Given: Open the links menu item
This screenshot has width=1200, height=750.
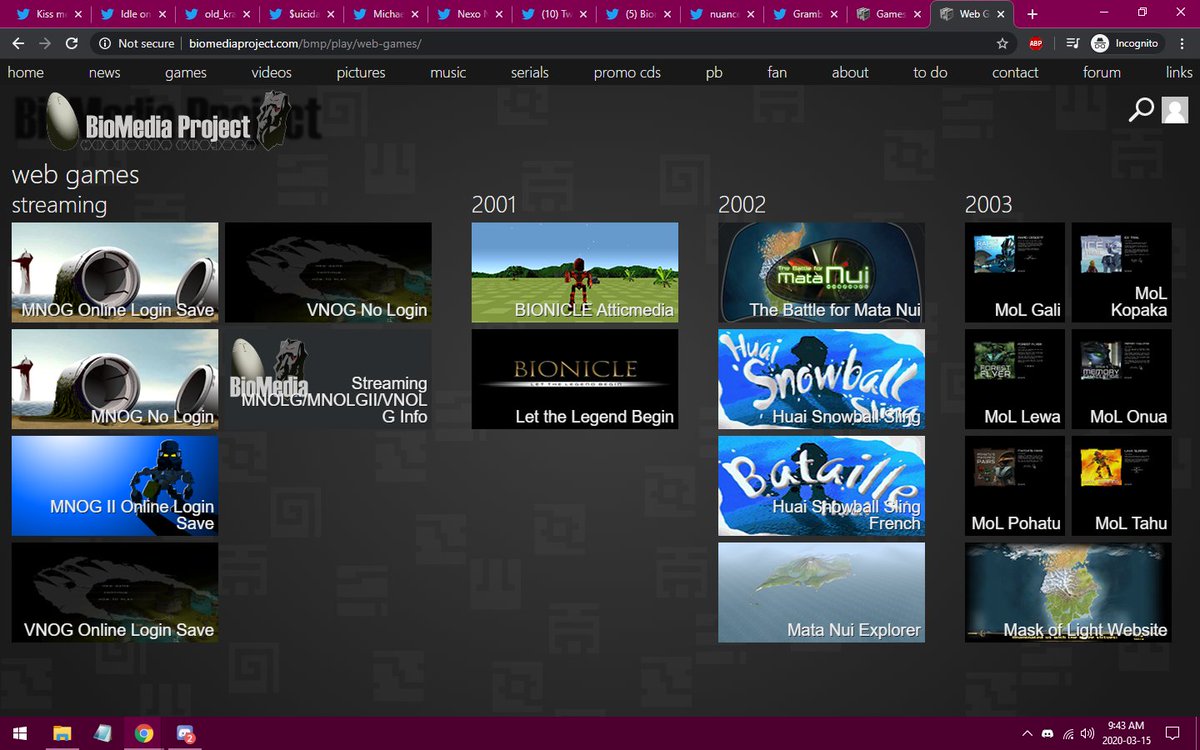Looking at the screenshot, I should [x=1179, y=72].
